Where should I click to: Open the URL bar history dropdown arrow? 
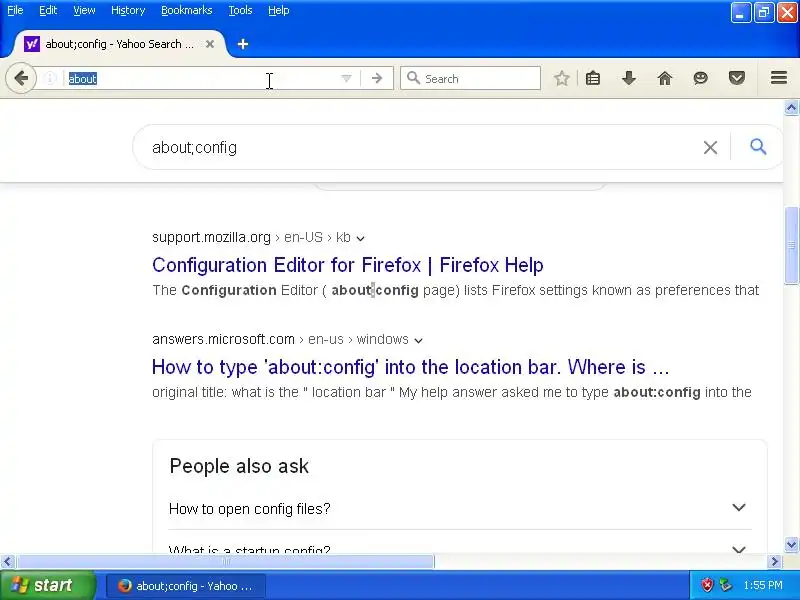[346, 78]
